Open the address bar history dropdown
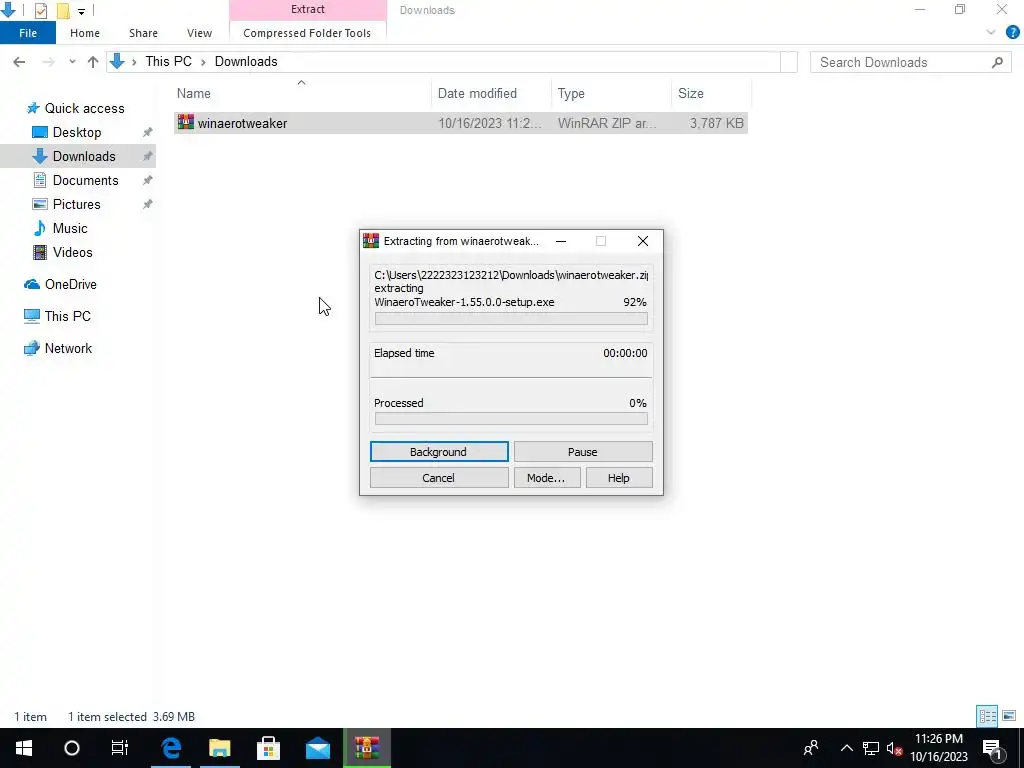Screen dimensions: 1024x768 tap(789, 62)
